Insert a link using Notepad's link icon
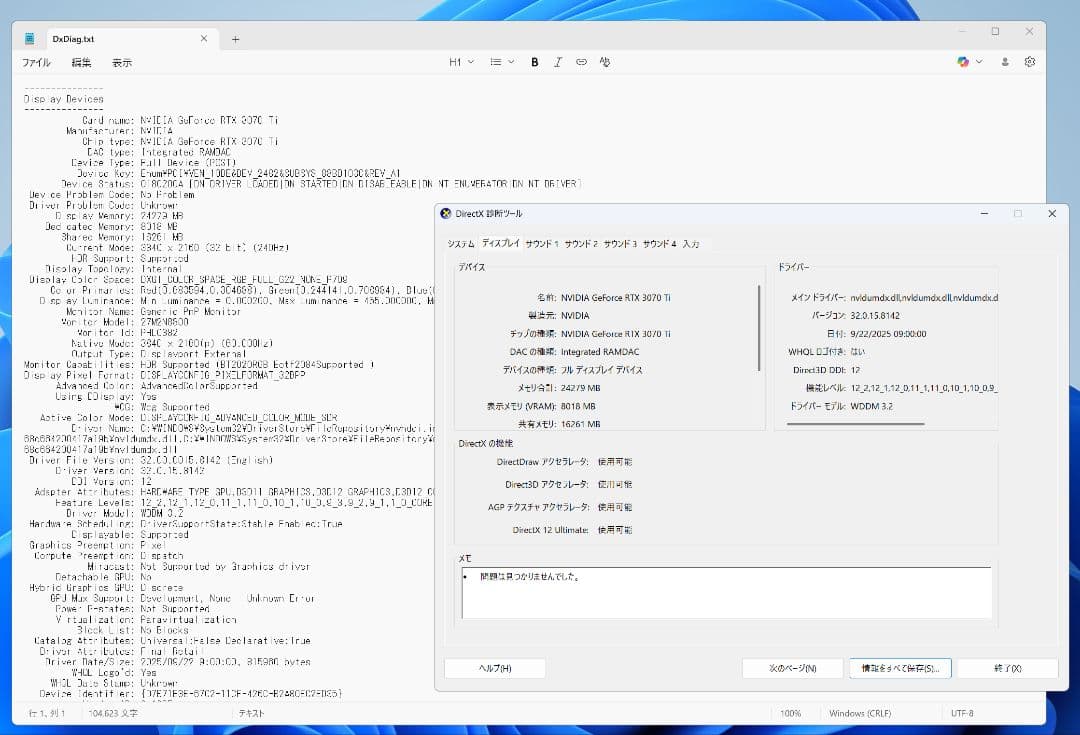Screen dimensions: 1080x735 [x=581, y=62]
